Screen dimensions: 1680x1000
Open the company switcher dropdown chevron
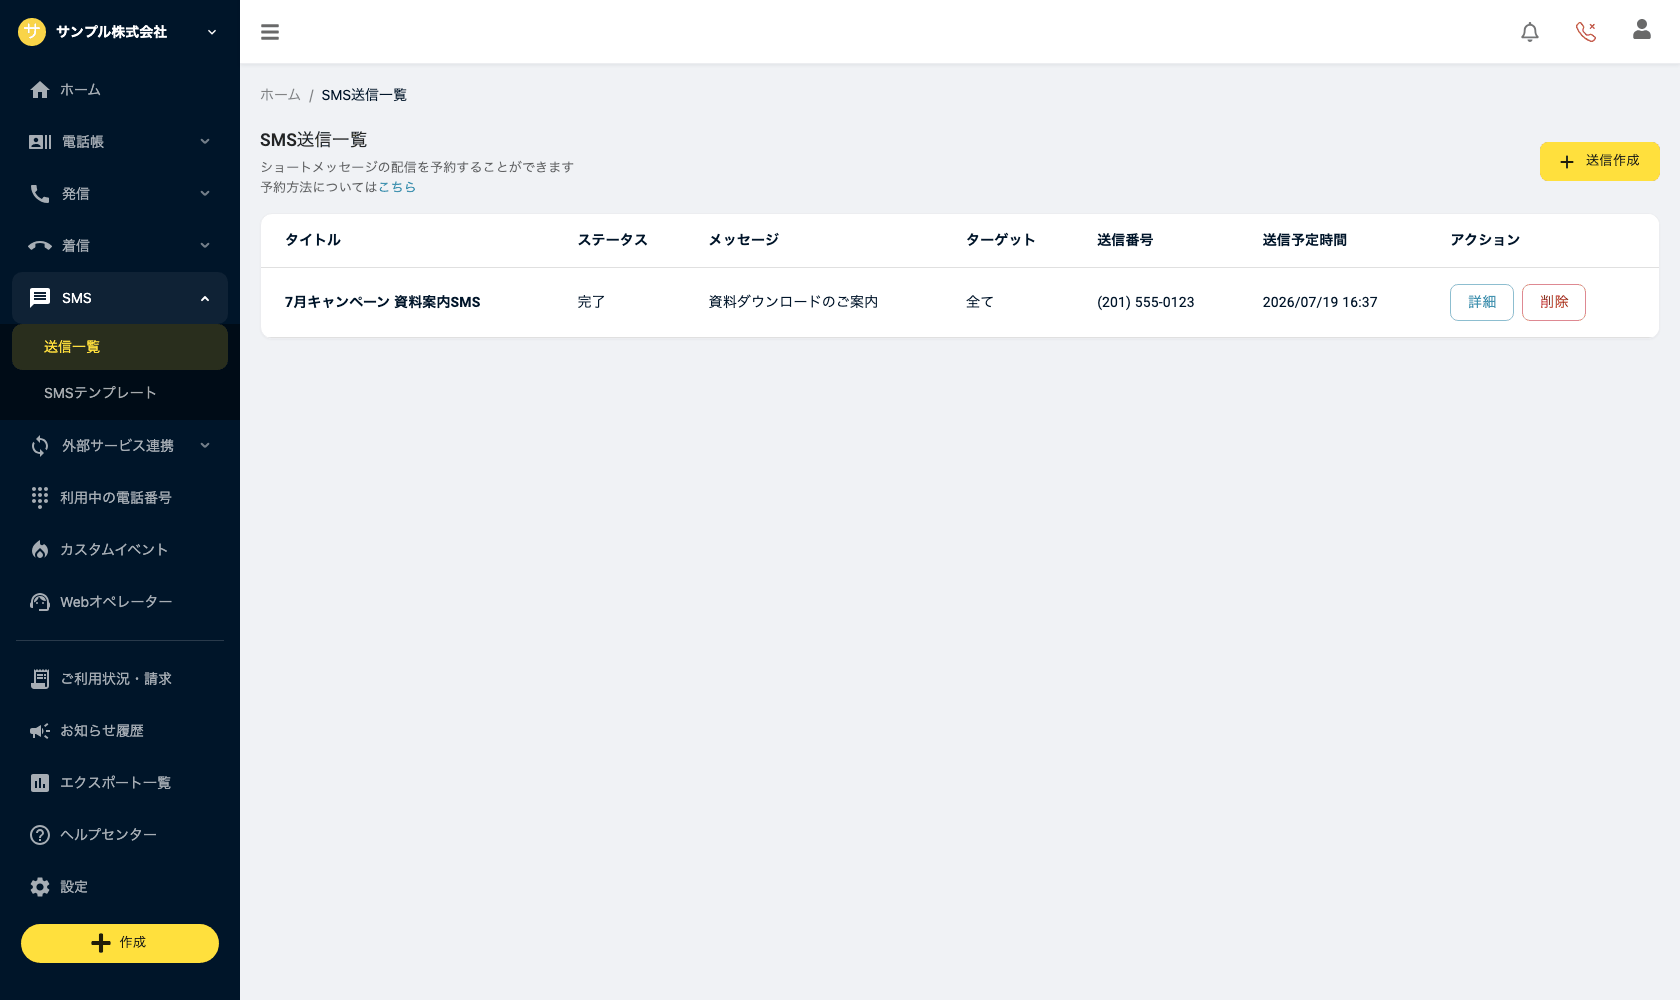click(212, 32)
